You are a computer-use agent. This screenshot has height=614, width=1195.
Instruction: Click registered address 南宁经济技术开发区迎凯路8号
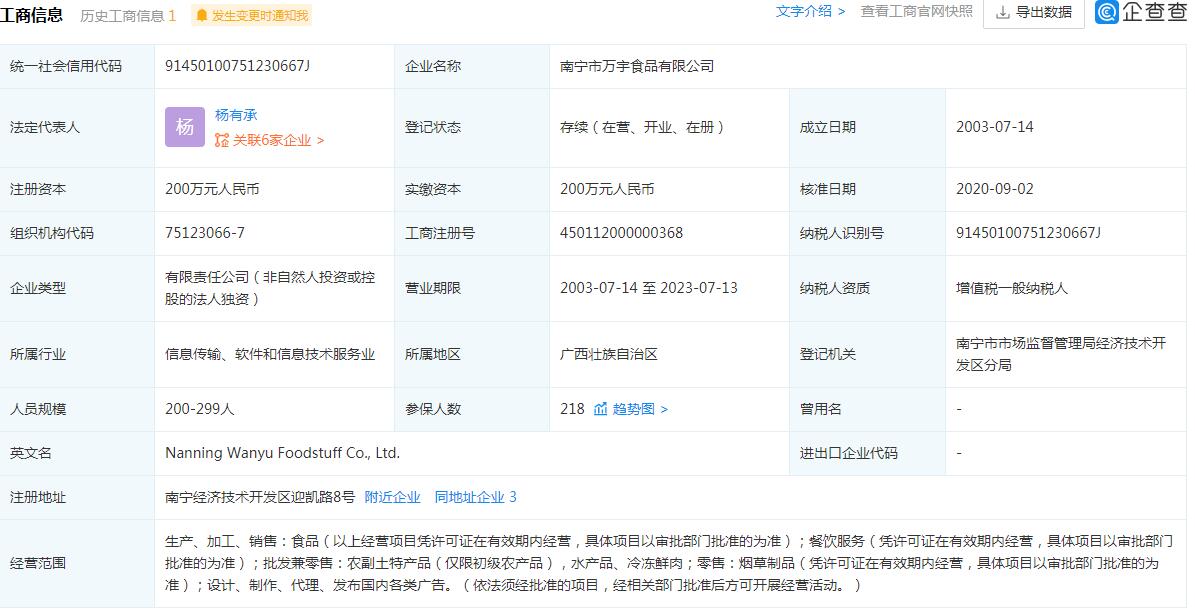pos(260,497)
